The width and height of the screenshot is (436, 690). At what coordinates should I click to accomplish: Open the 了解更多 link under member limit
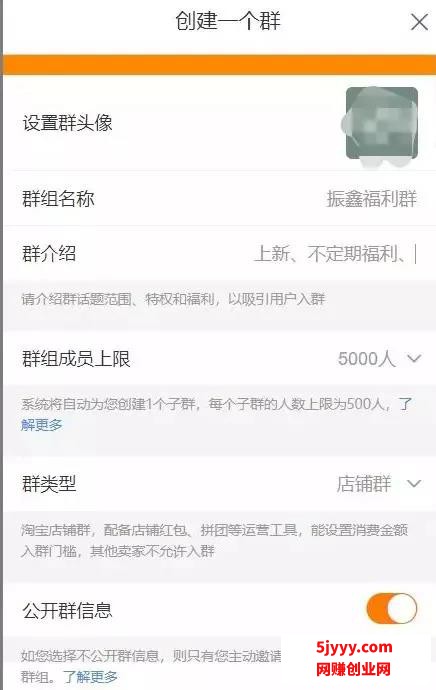pyautogui.click(x=41, y=425)
